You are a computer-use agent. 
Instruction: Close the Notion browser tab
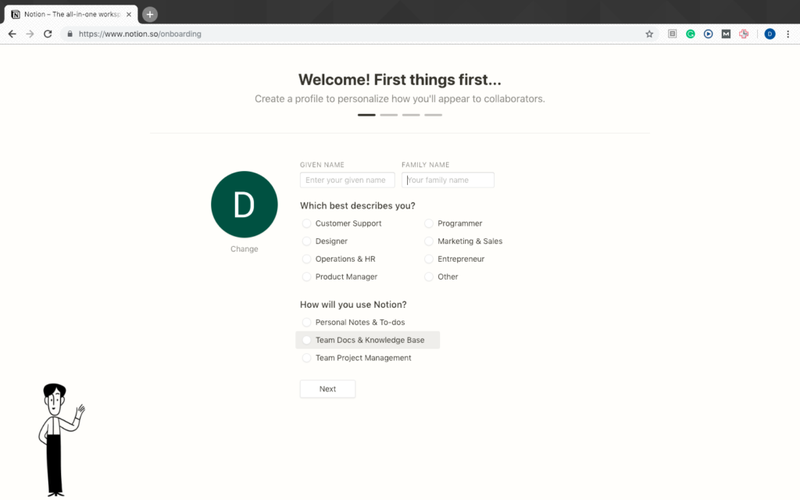129,14
